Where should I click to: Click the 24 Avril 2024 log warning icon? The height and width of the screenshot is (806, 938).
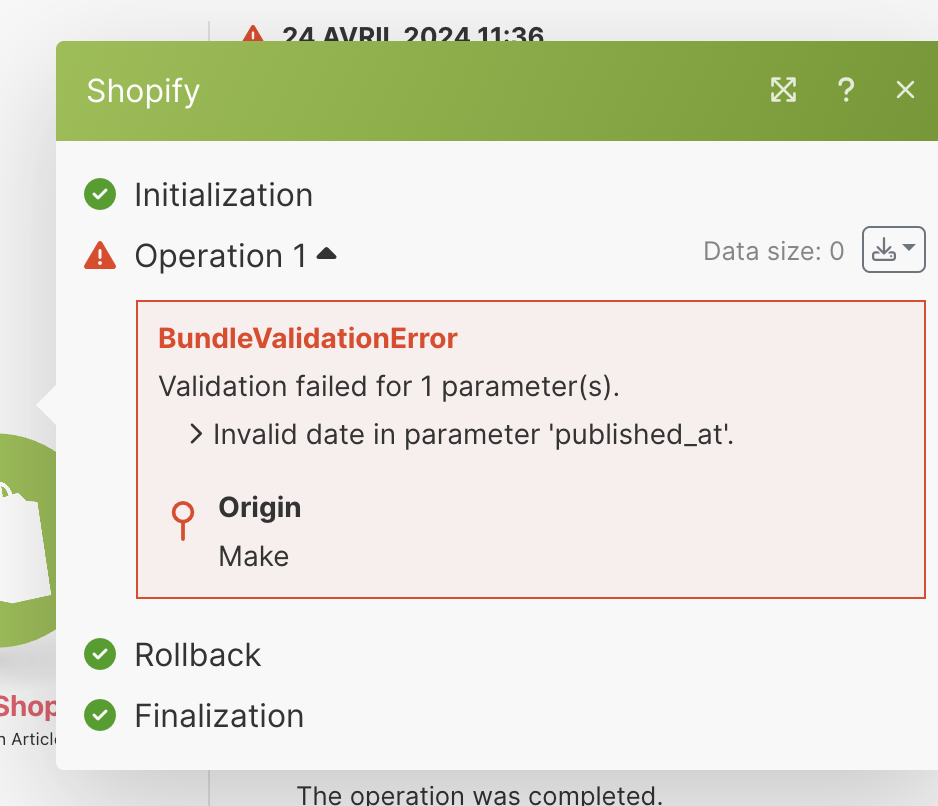click(x=253, y=34)
